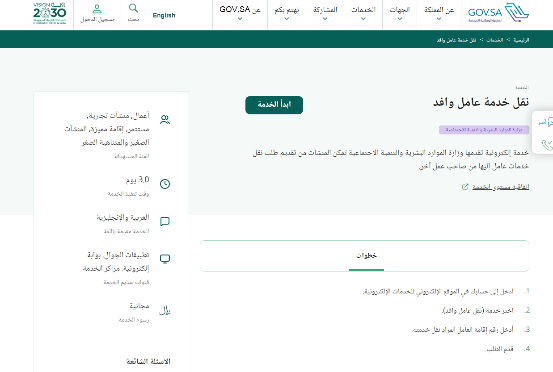
Task: Click step 2 about choosing transfer worker service
Action: (x=478, y=311)
